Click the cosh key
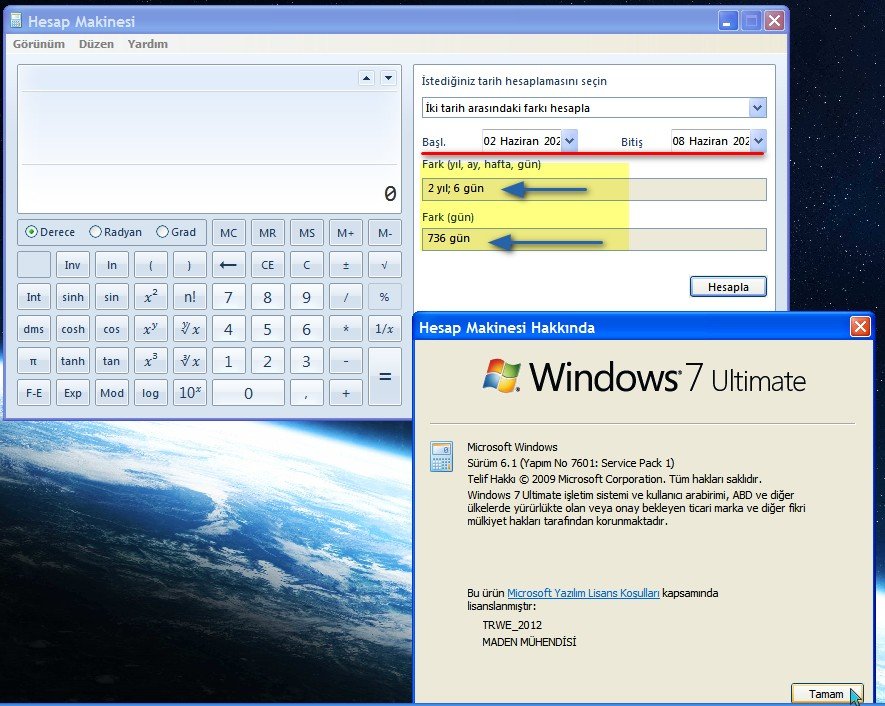Image resolution: width=885 pixels, height=706 pixels. pos(73,329)
